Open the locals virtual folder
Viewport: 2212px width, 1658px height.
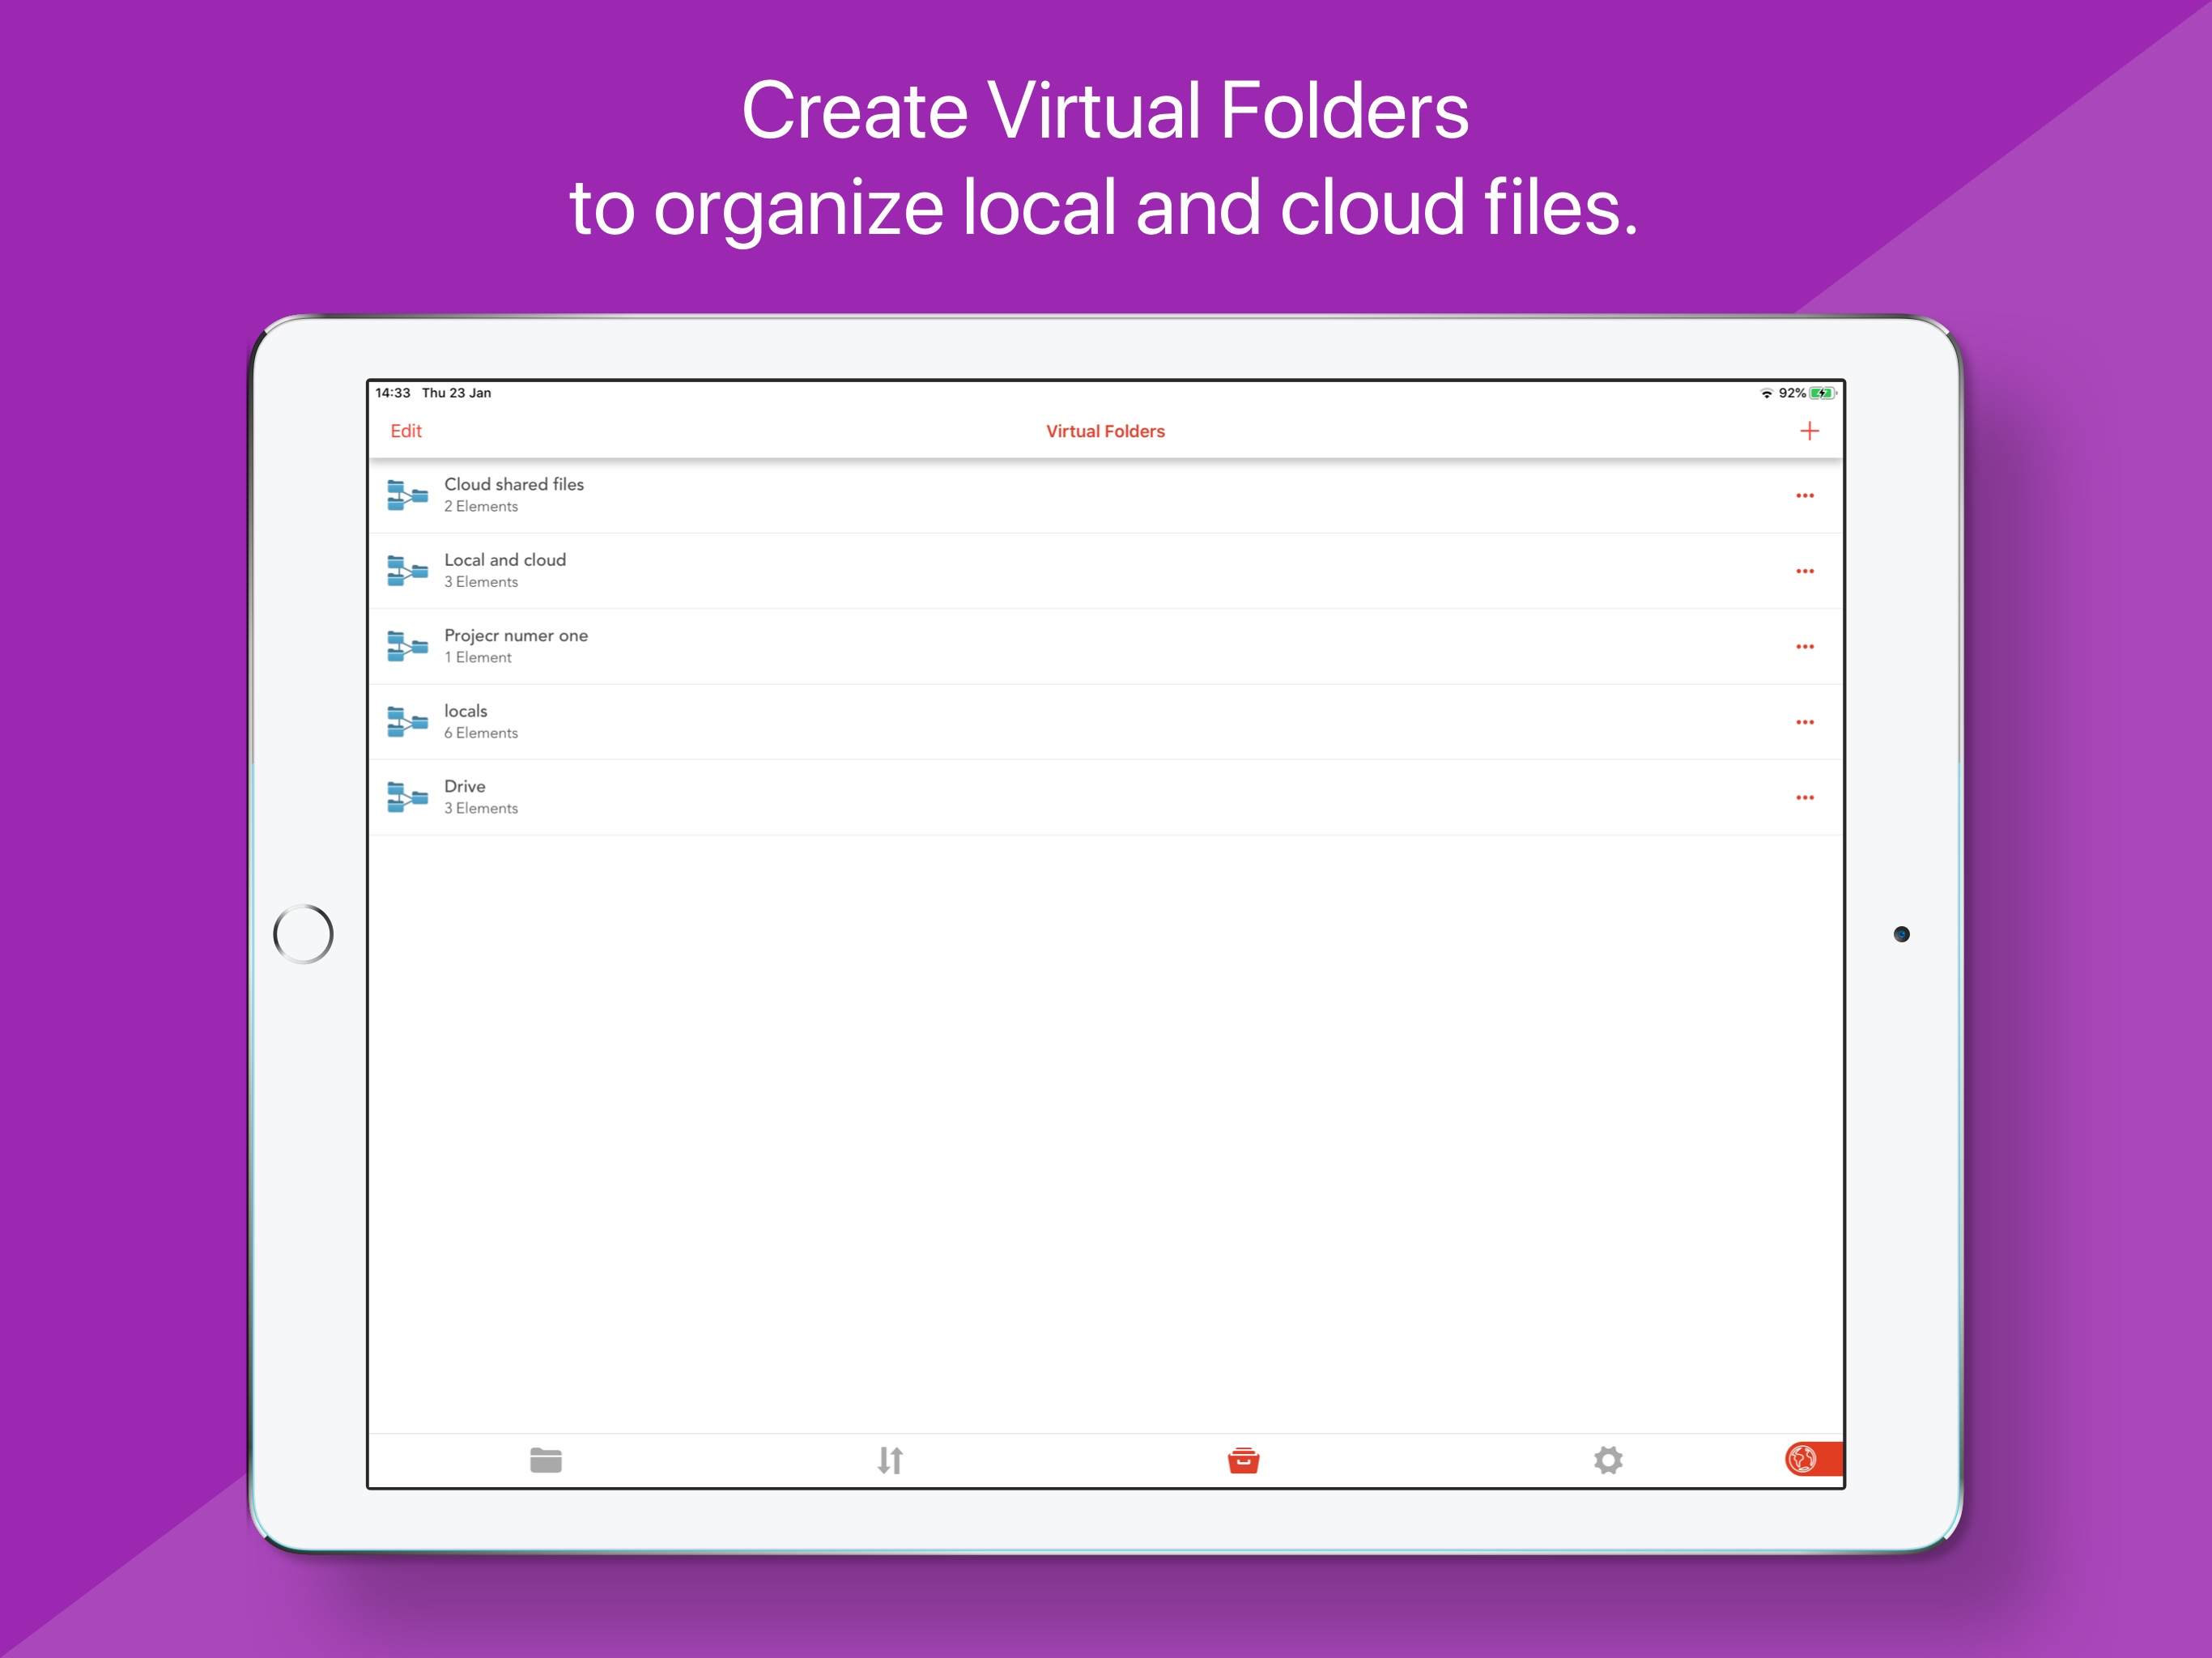pos(466,711)
